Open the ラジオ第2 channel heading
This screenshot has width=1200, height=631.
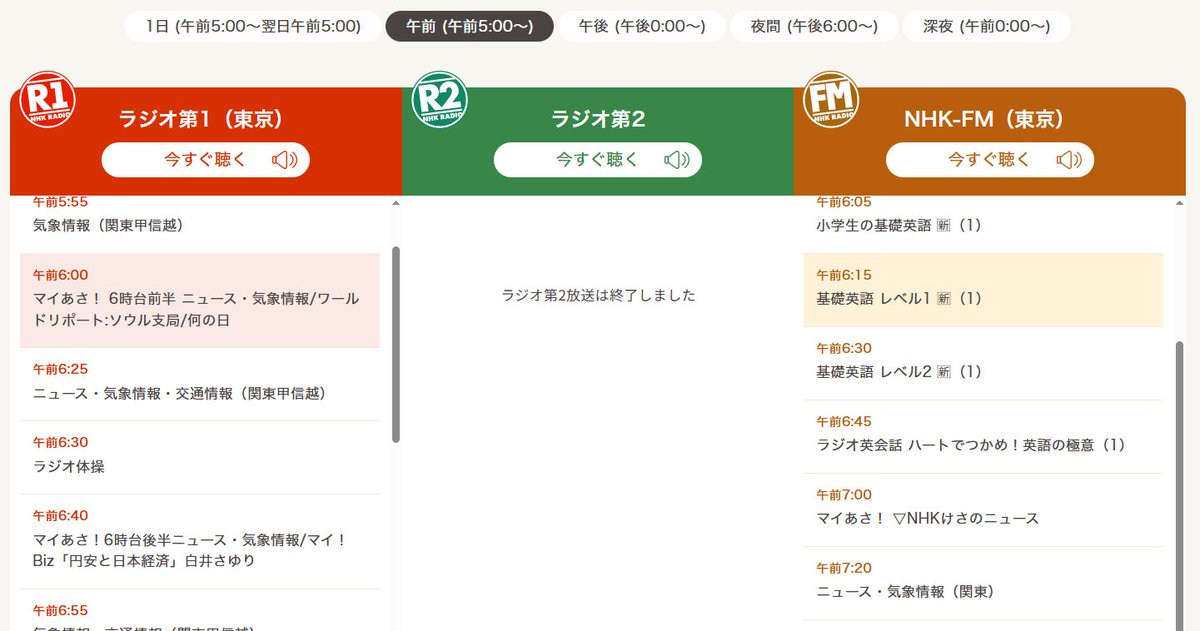click(x=598, y=119)
